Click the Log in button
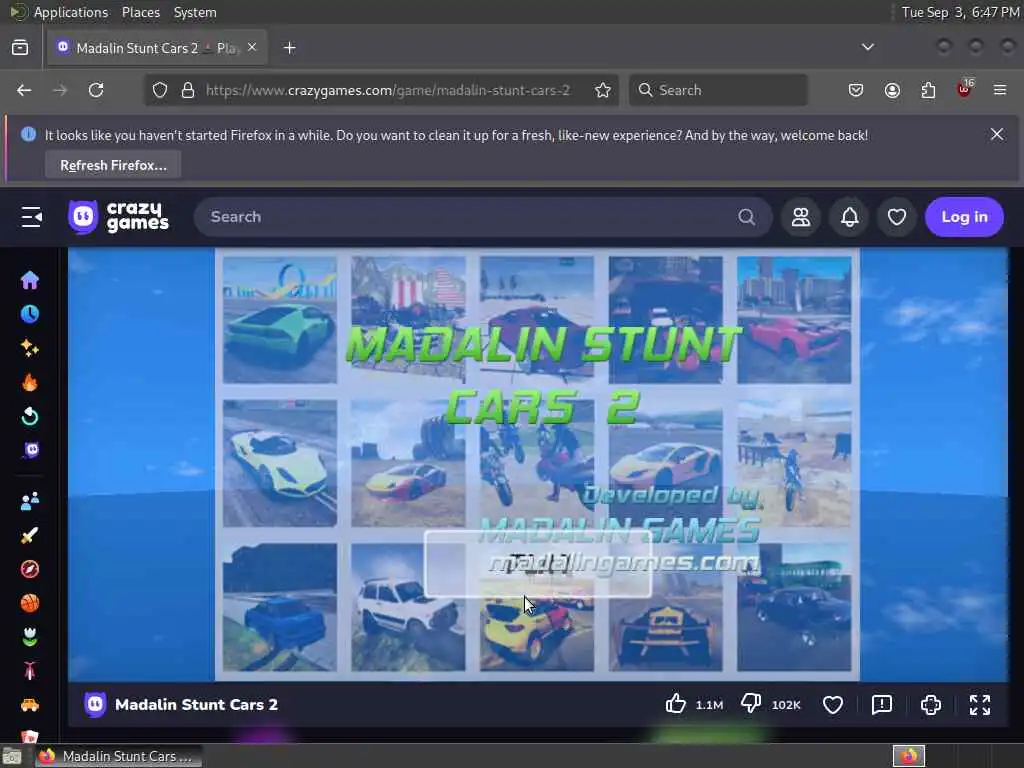The width and height of the screenshot is (1024, 768). [964, 217]
